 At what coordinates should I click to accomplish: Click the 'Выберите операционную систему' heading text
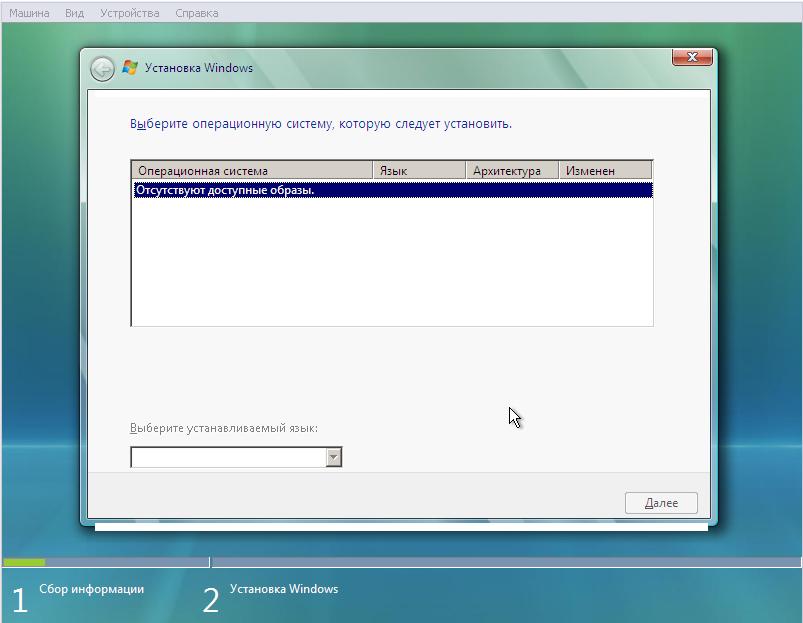321,124
